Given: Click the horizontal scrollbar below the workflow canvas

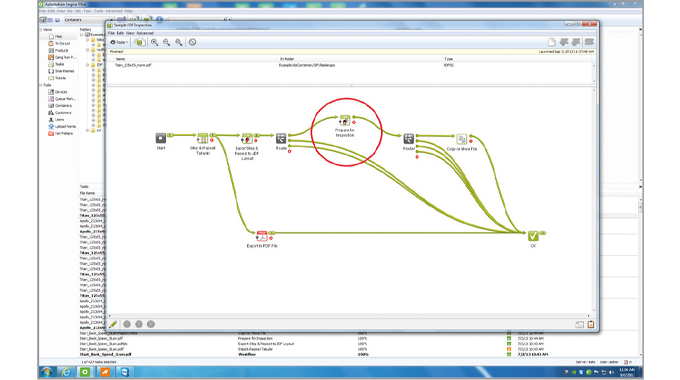Looking at the screenshot, I should [x=349, y=316].
